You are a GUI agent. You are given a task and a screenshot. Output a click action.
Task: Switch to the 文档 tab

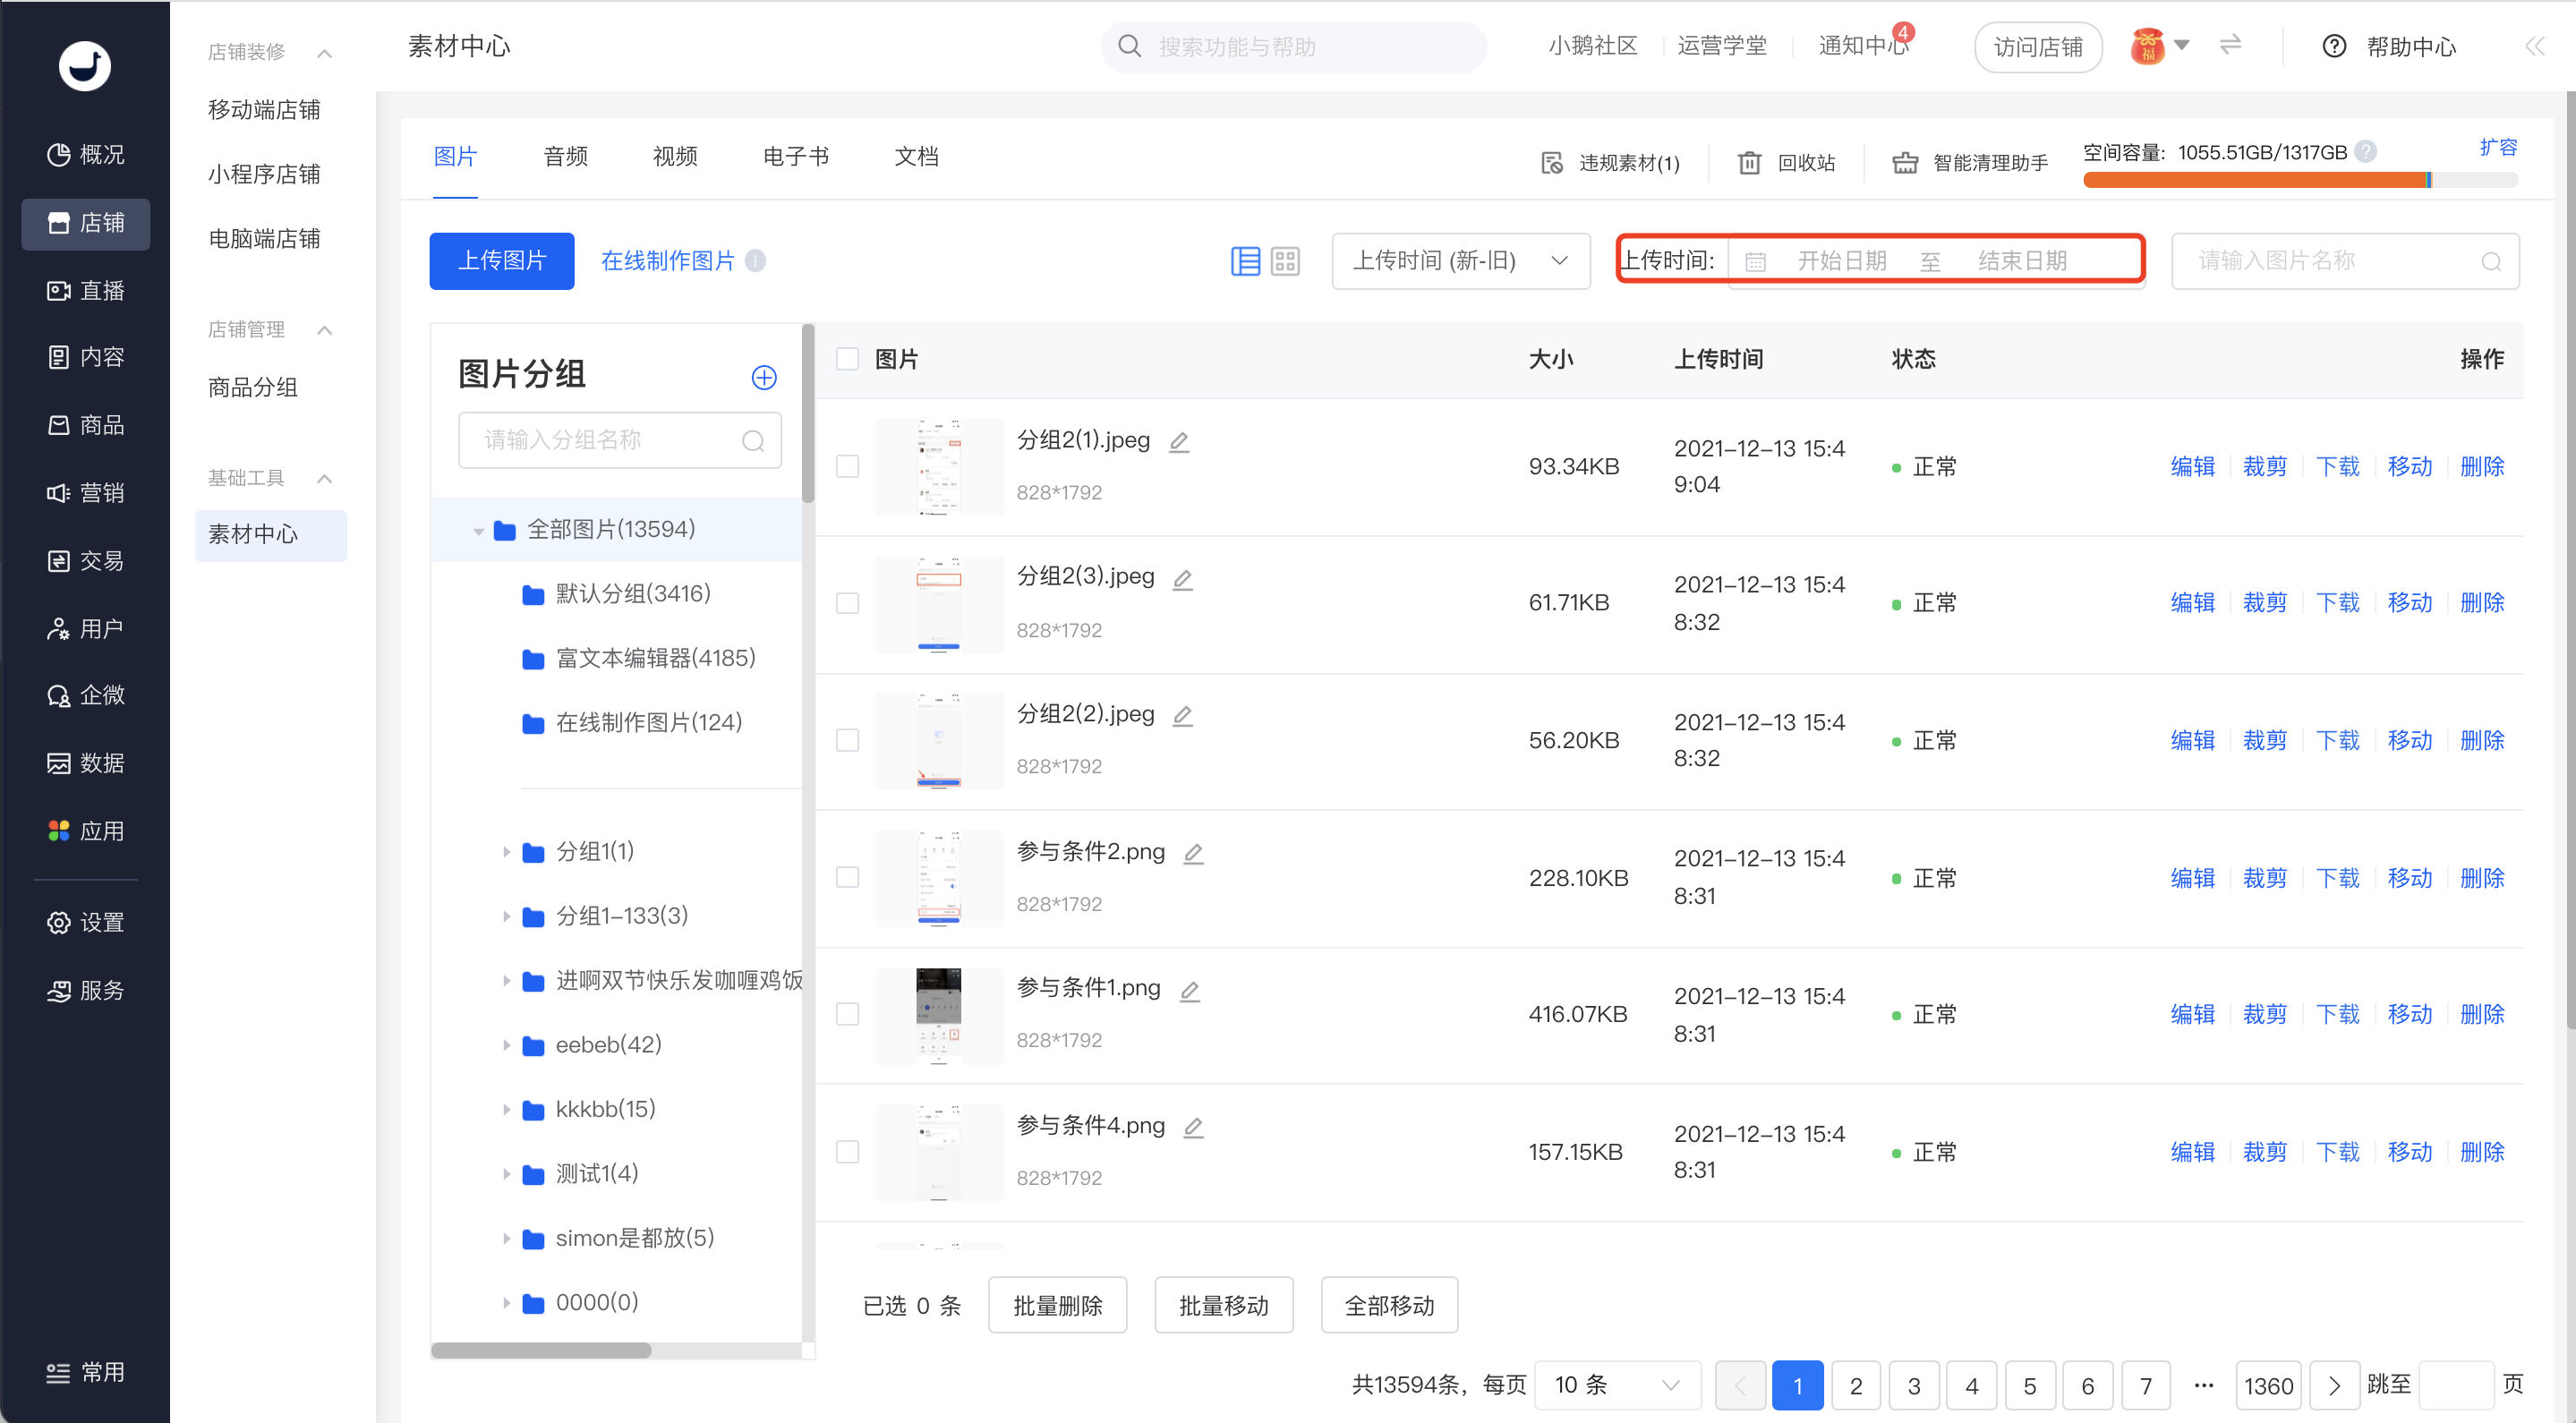(x=916, y=157)
